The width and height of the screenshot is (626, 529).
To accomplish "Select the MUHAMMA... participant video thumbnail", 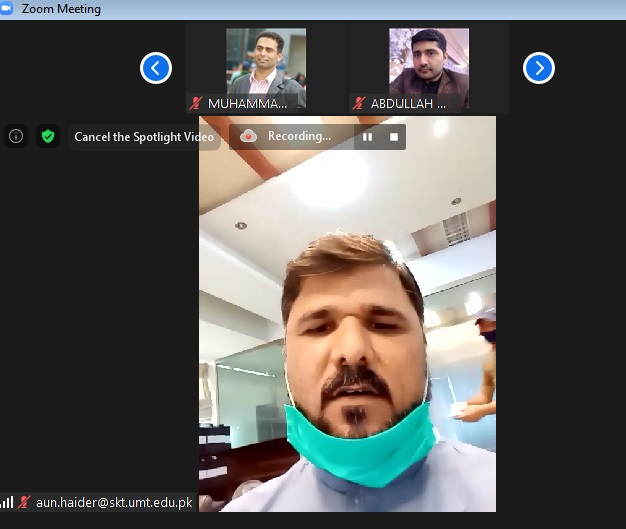I will pos(265,62).
